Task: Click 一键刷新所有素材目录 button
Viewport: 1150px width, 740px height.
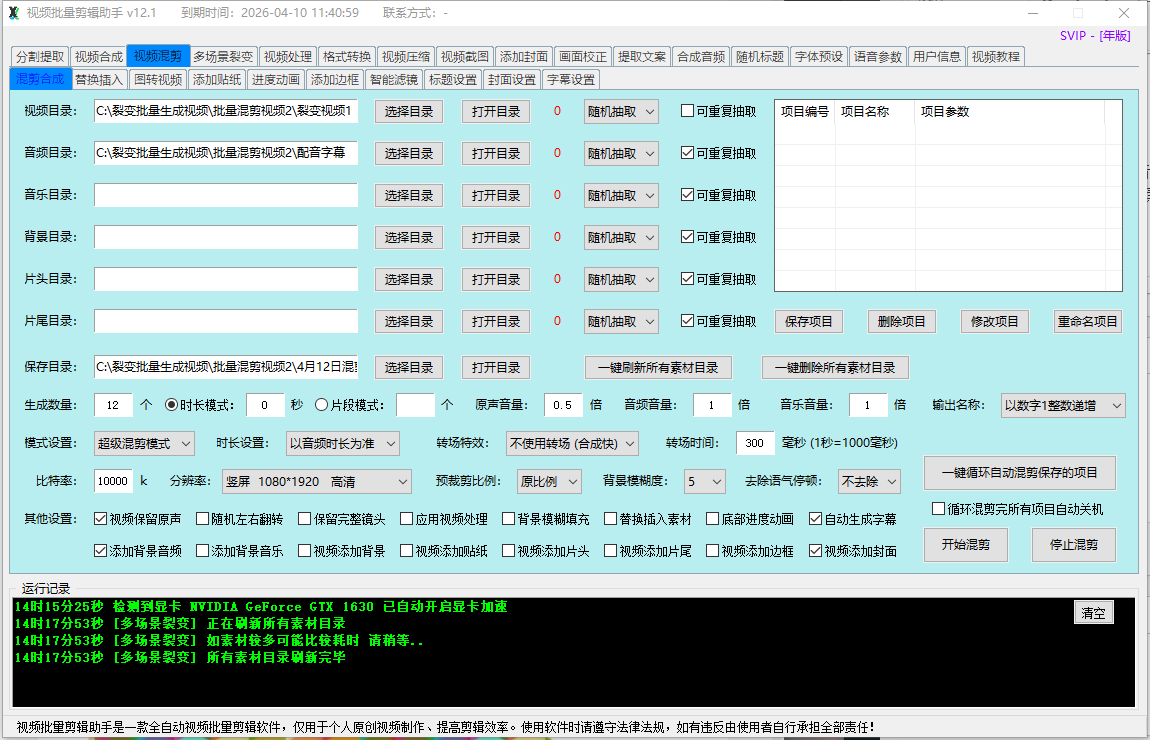Action: [658, 367]
